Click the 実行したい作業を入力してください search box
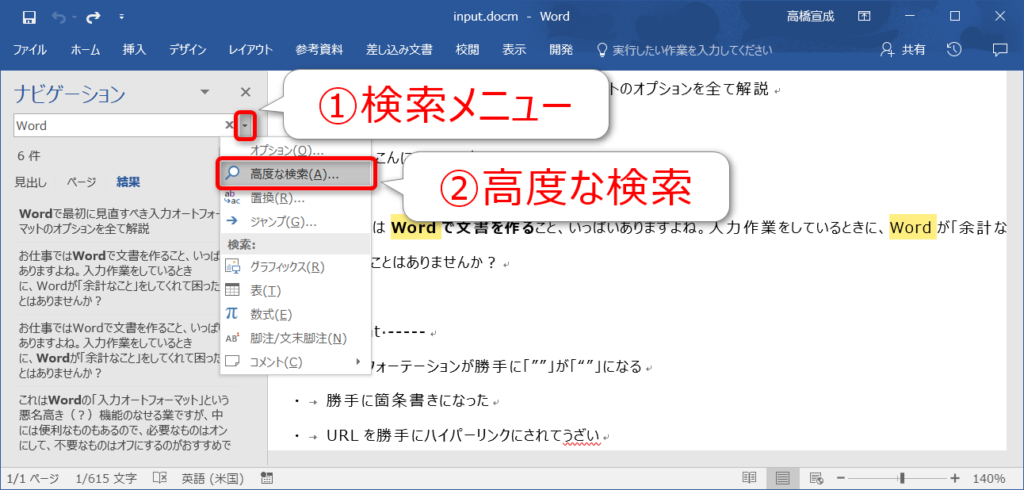The image size is (1024, 490). click(x=684, y=50)
